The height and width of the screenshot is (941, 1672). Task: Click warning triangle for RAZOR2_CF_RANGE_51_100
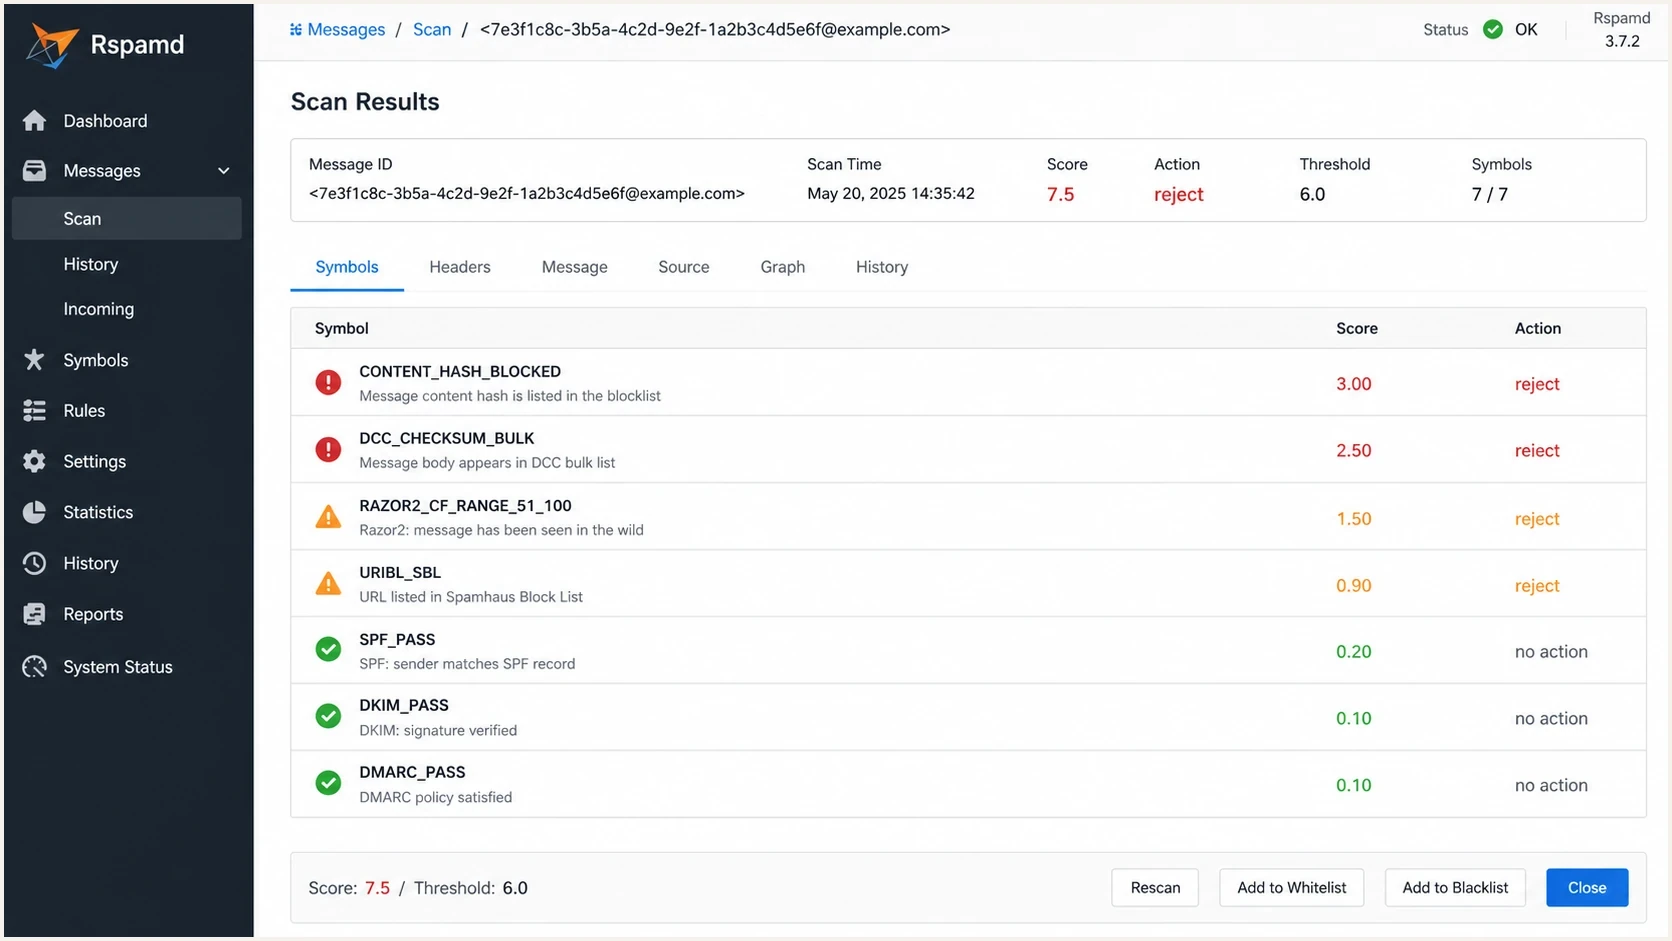328,517
